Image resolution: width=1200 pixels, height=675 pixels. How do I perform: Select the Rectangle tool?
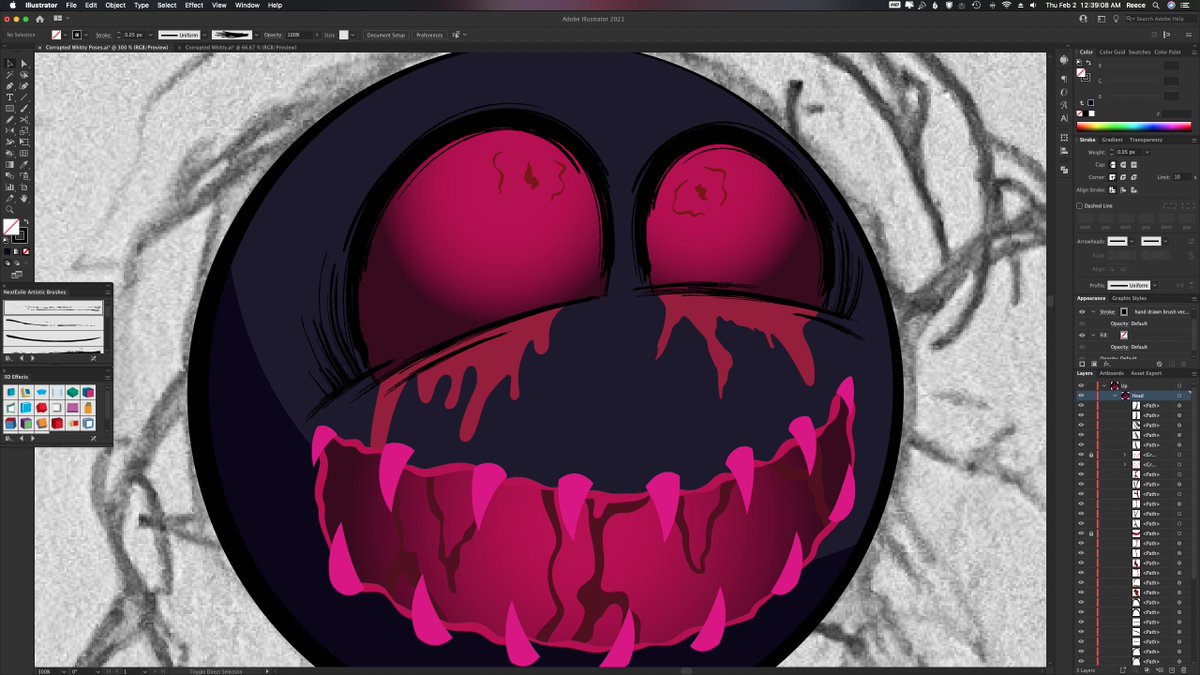(x=9, y=109)
